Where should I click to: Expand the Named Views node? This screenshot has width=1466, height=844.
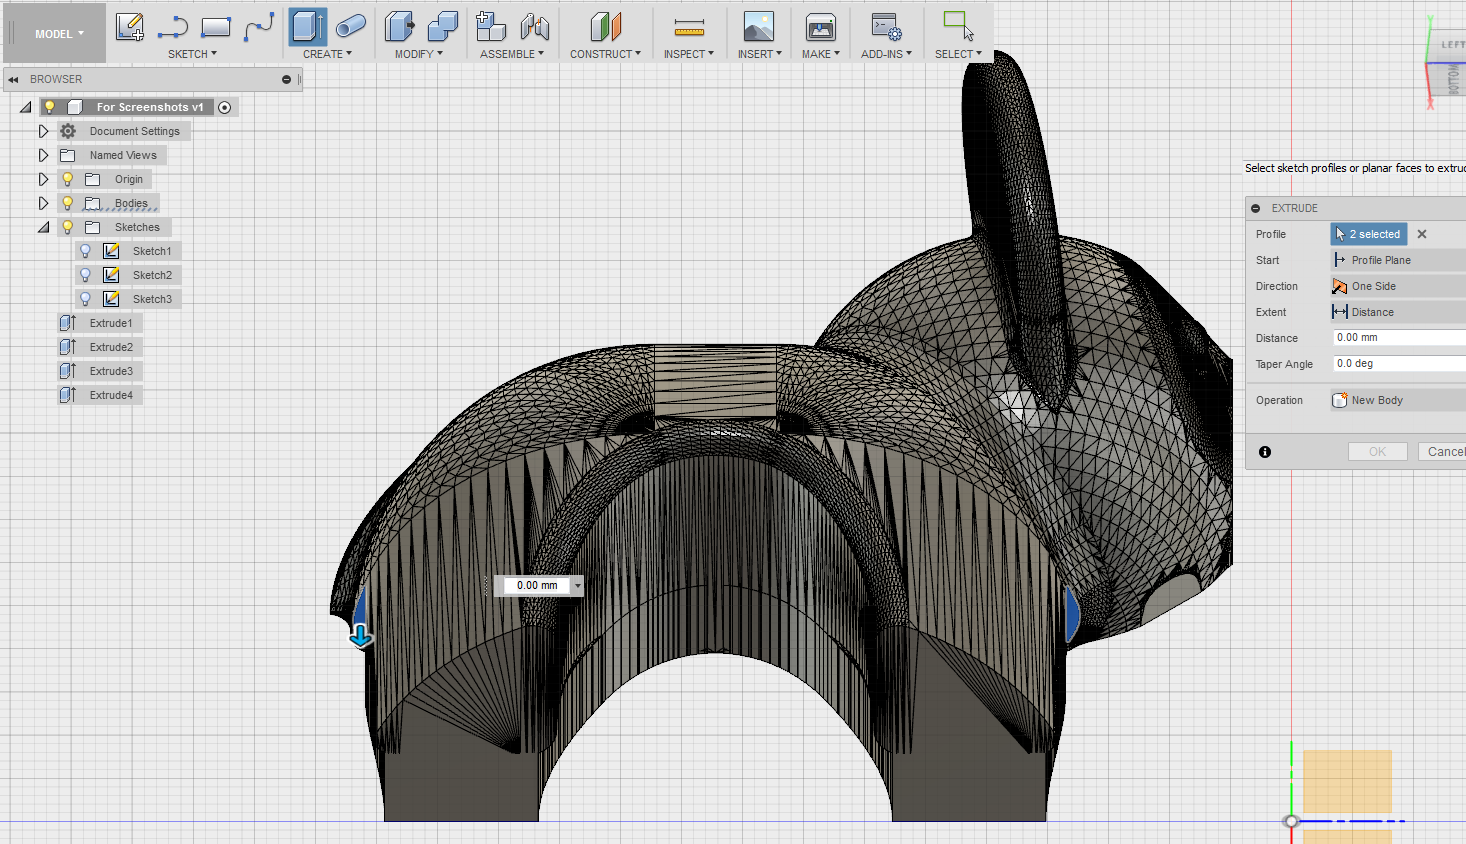point(43,155)
